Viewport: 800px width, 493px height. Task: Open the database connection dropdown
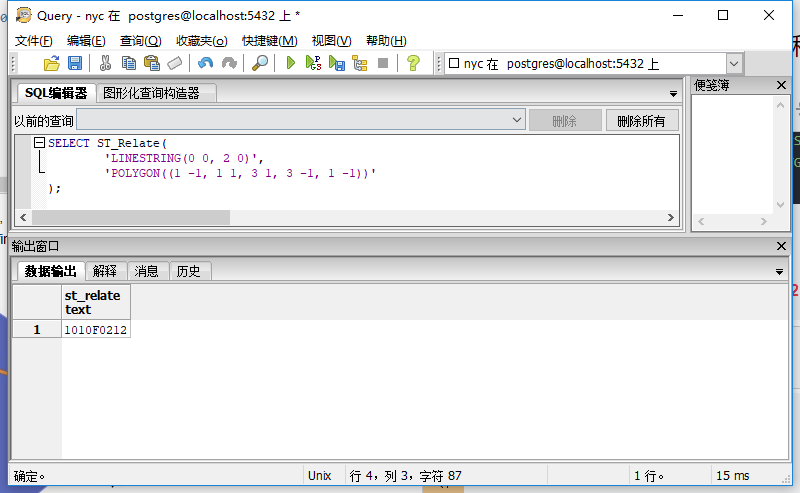coord(734,64)
